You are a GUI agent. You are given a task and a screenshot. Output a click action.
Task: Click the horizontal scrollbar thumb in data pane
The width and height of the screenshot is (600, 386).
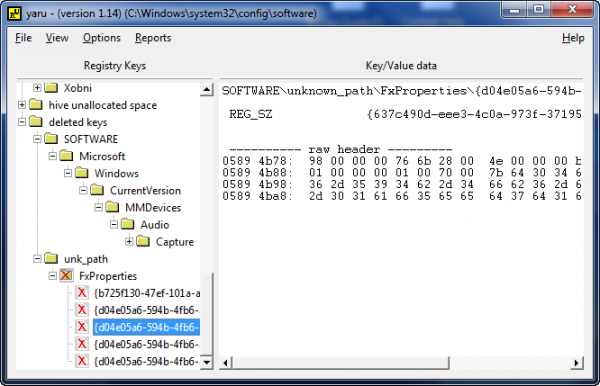click(341, 363)
